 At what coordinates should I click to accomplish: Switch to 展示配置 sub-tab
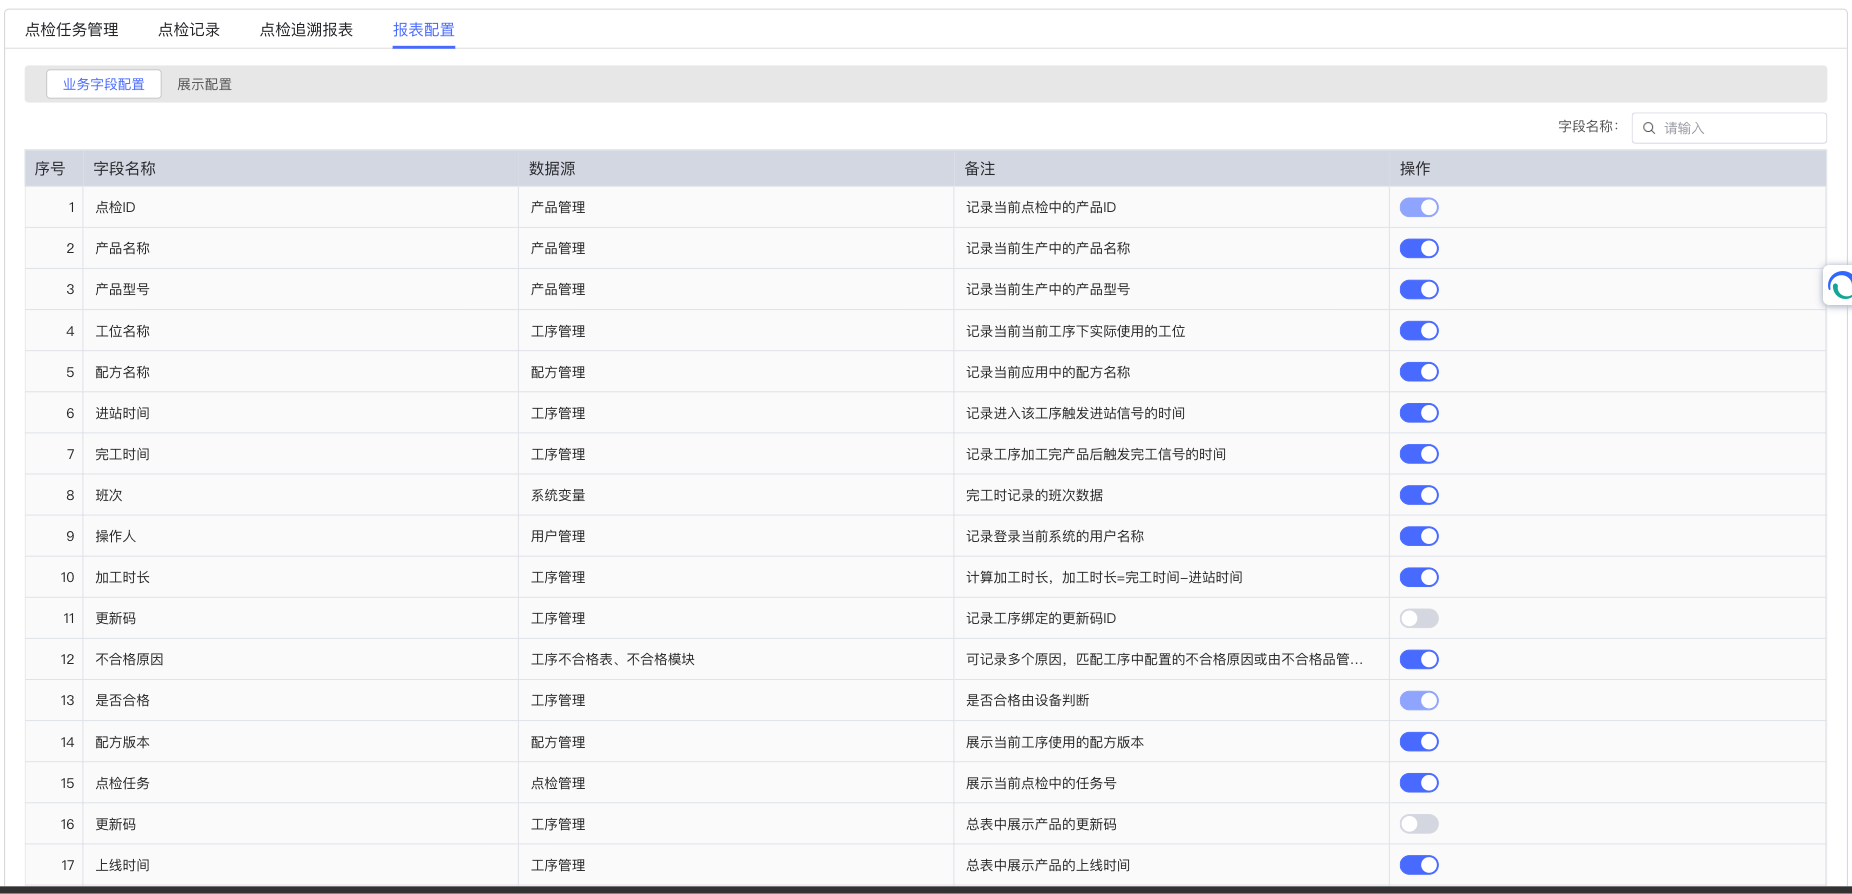coord(204,84)
